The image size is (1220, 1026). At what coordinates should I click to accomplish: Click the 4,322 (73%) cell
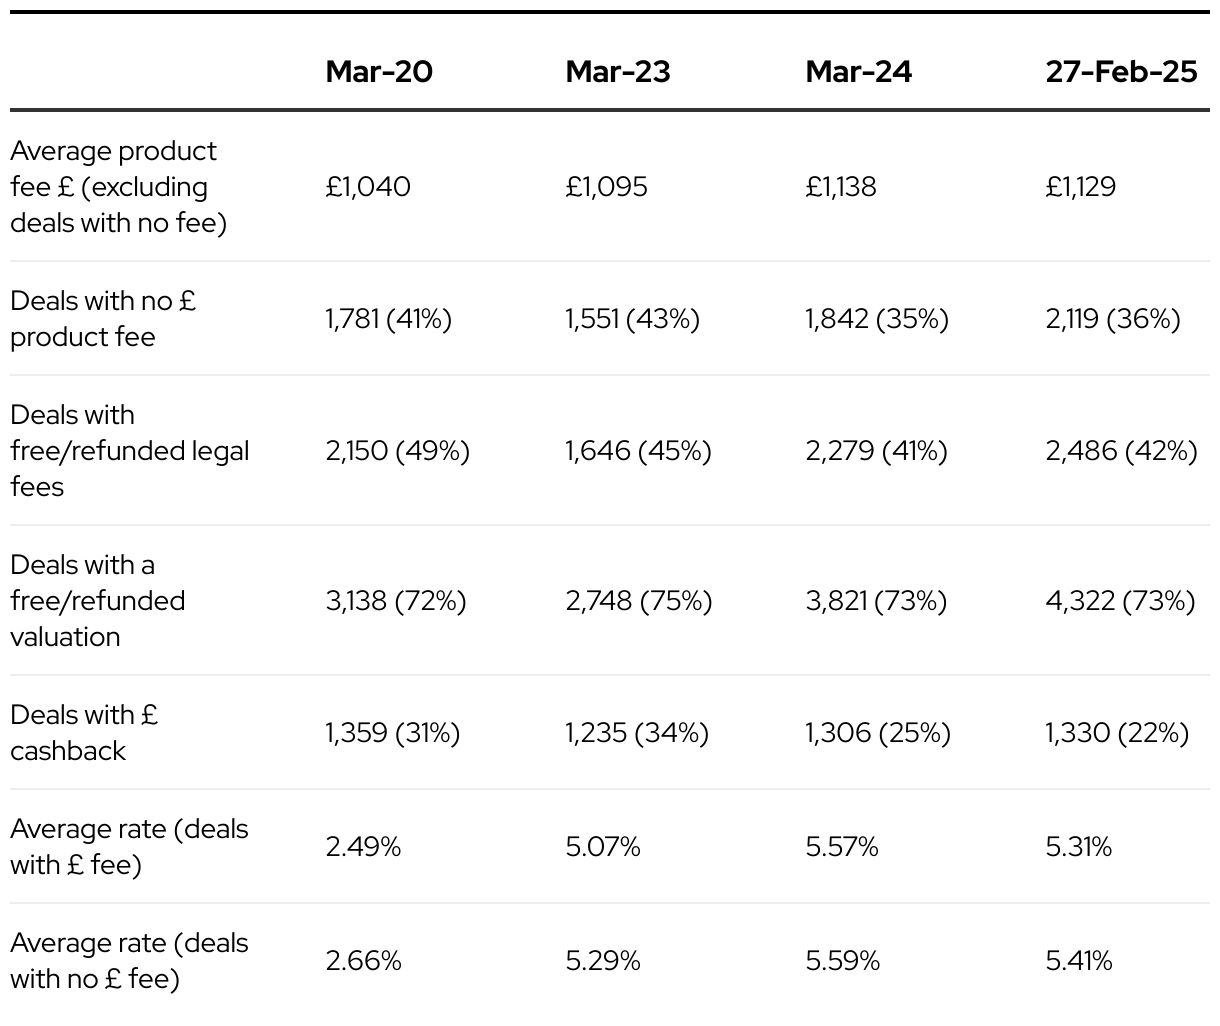click(x=1120, y=601)
